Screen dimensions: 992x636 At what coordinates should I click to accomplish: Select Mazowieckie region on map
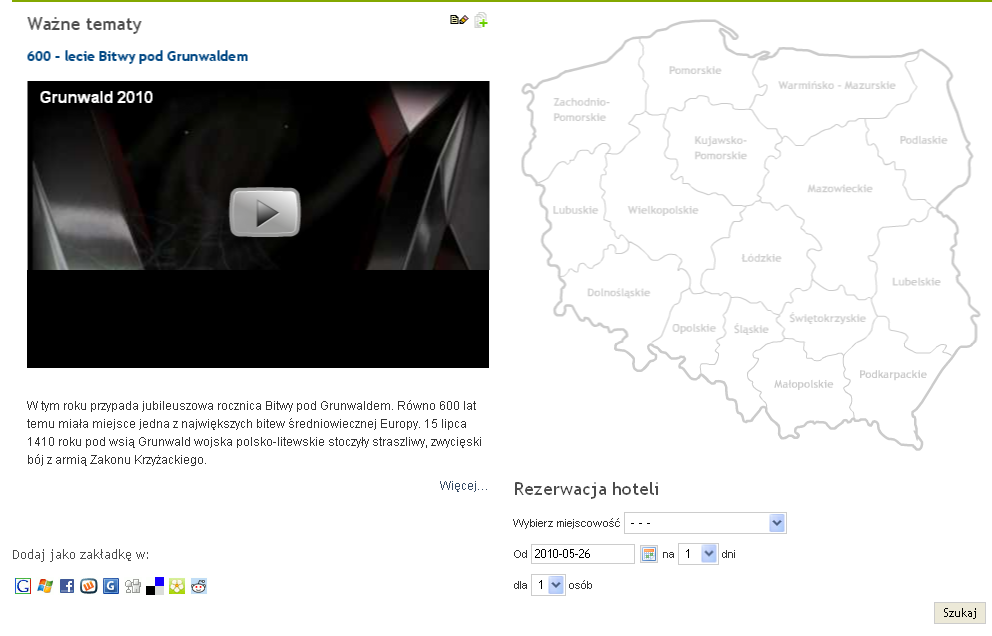pyautogui.click(x=840, y=189)
